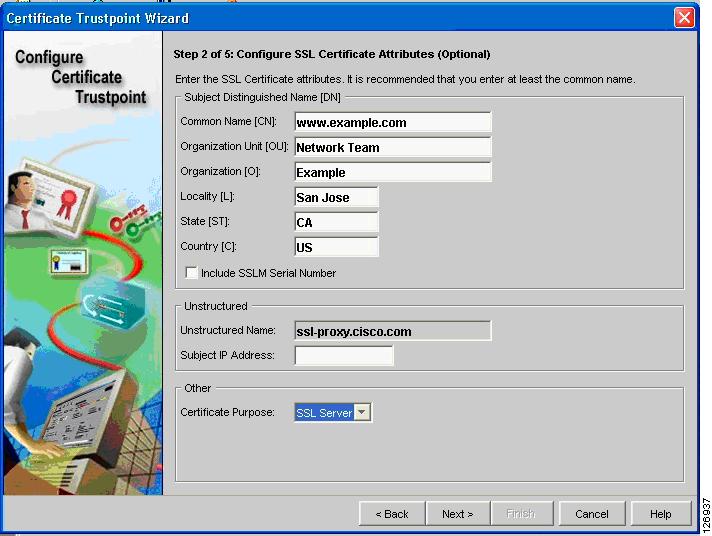This screenshot has height=536, width=712.
Task: Click the Step 2 of 5 heading text
Action: pyautogui.click(x=332, y=54)
